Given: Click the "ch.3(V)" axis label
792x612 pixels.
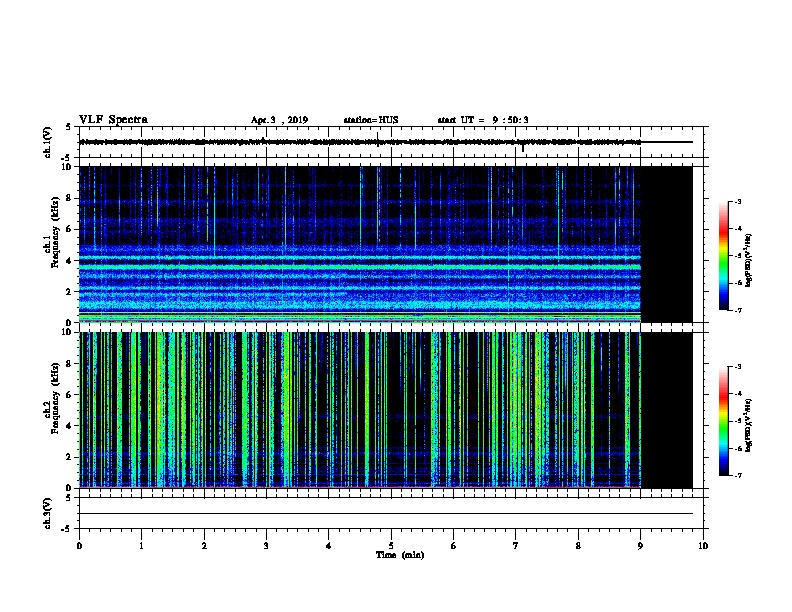Looking at the screenshot, I should (x=47, y=513).
